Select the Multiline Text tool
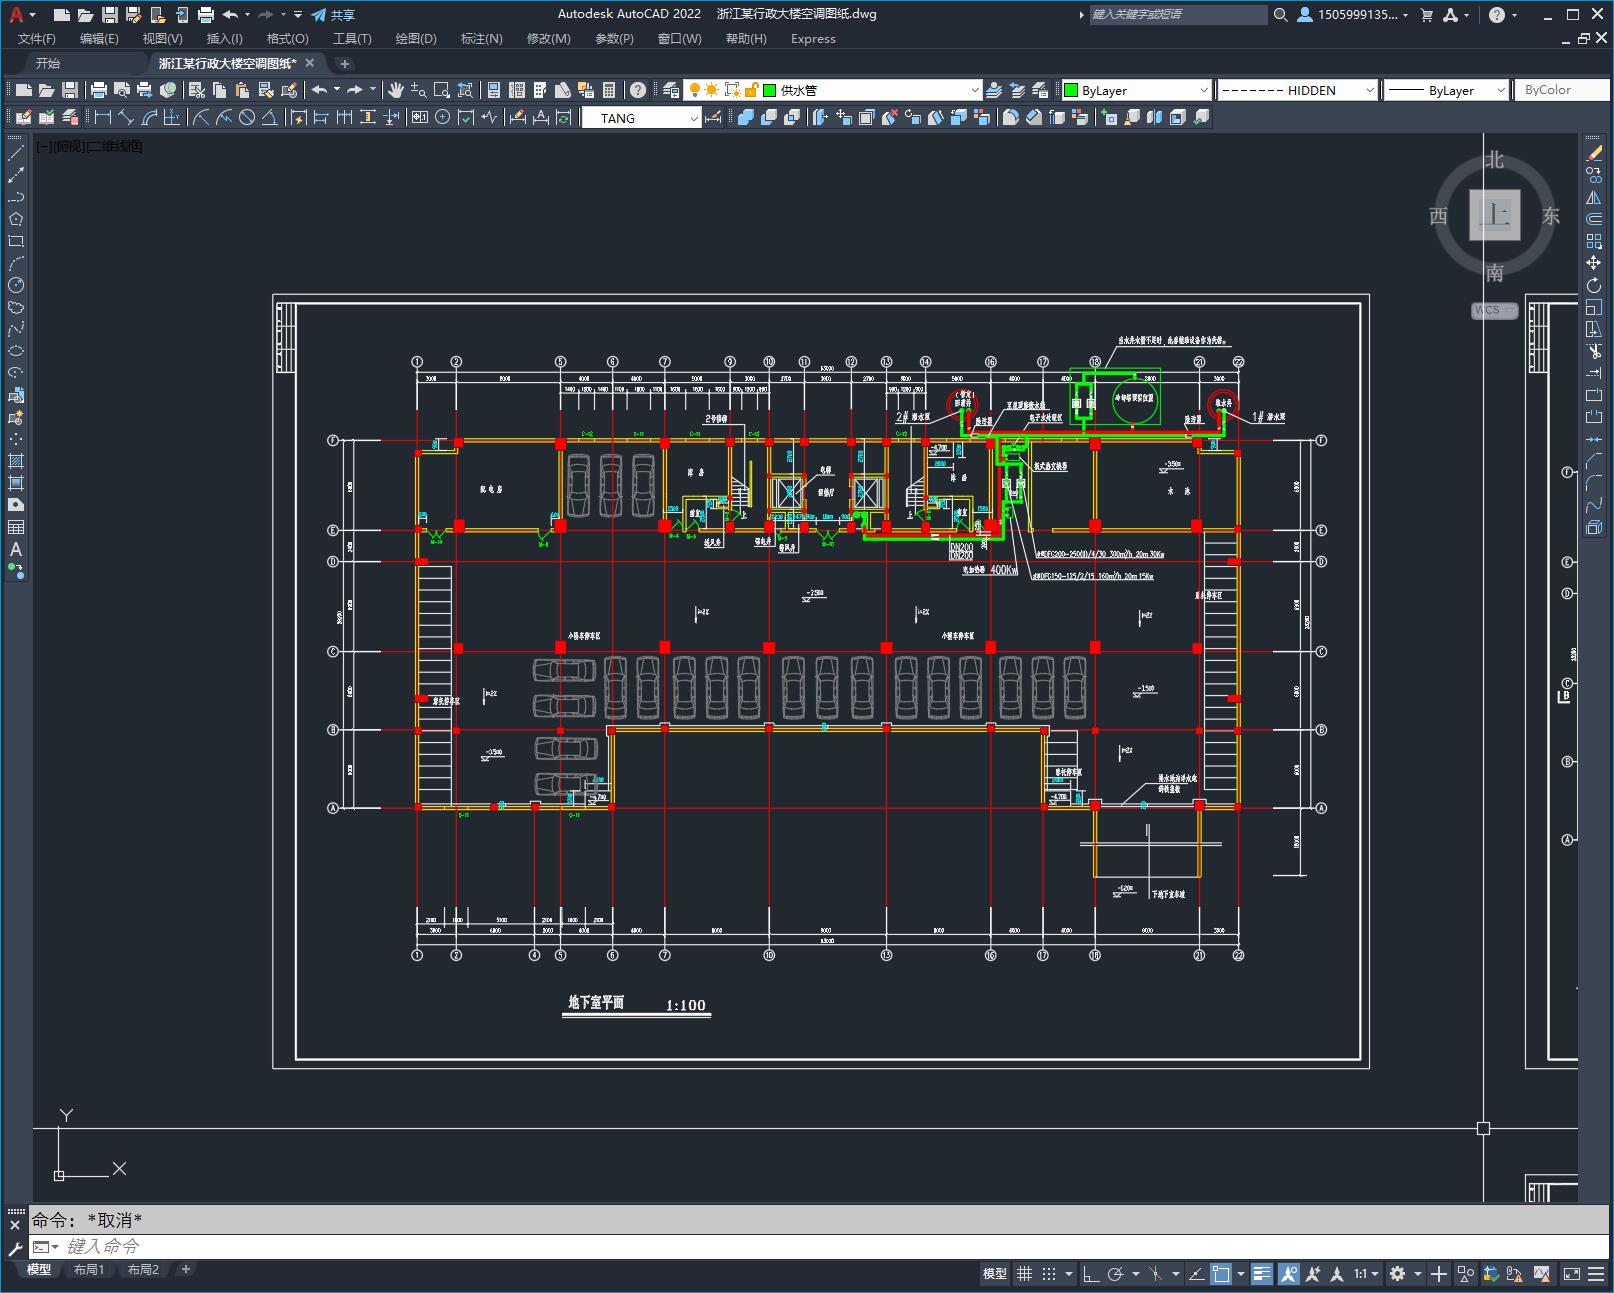Screen dimensions: 1614x1293 16,549
